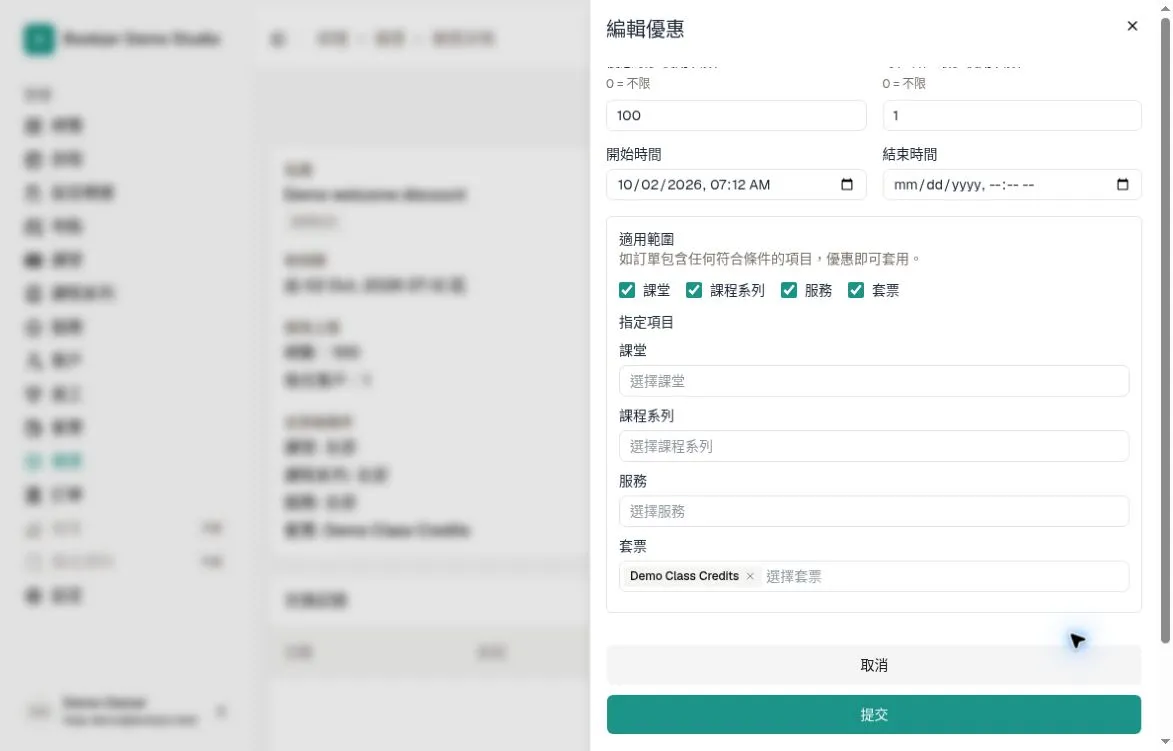
Task: Click the Demo Class Credits chip text
Action: [684, 576]
